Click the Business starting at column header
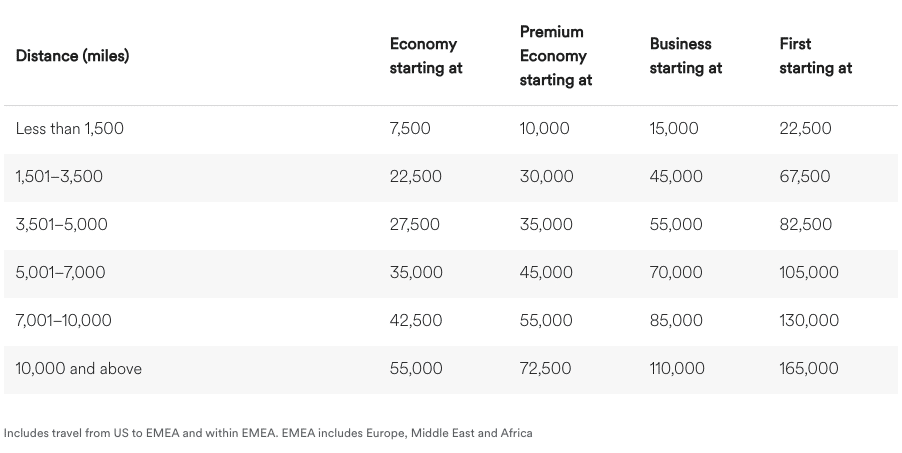Viewport: 902px width, 453px height. pyautogui.click(x=685, y=56)
